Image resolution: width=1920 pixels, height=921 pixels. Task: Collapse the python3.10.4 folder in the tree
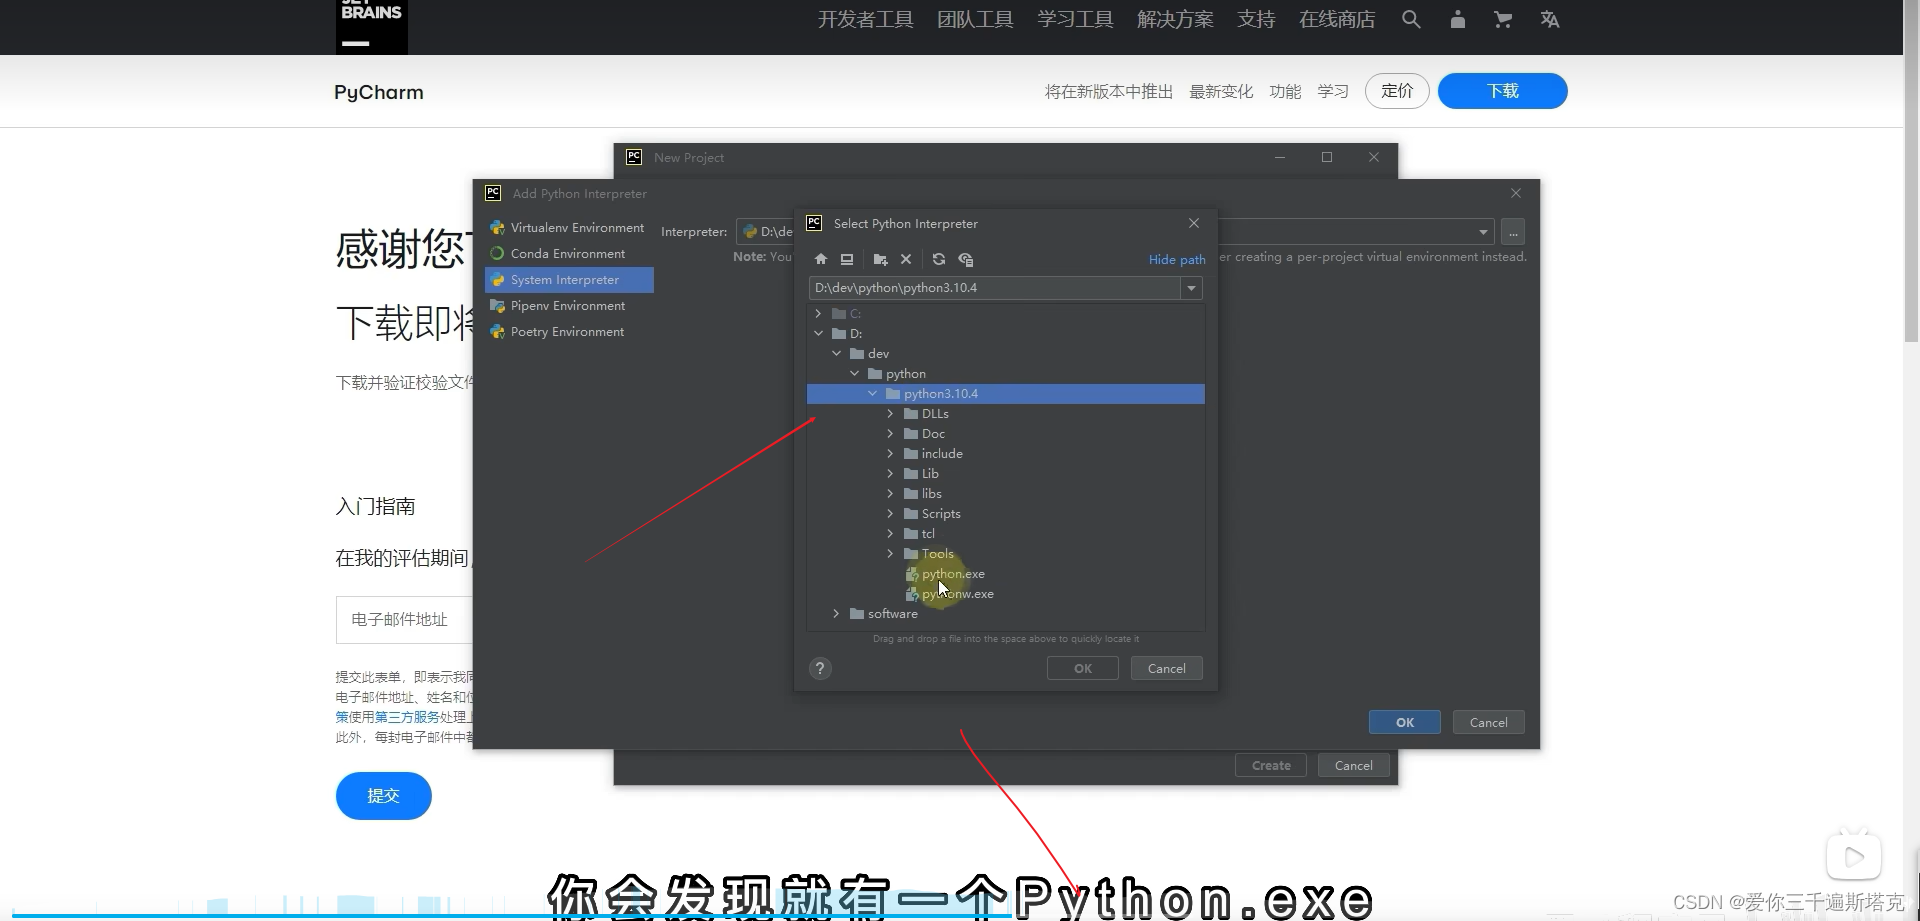coord(872,393)
